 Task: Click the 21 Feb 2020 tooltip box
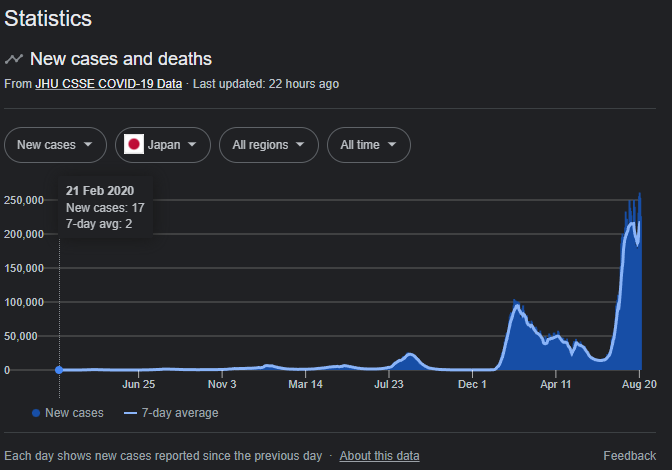(105, 207)
